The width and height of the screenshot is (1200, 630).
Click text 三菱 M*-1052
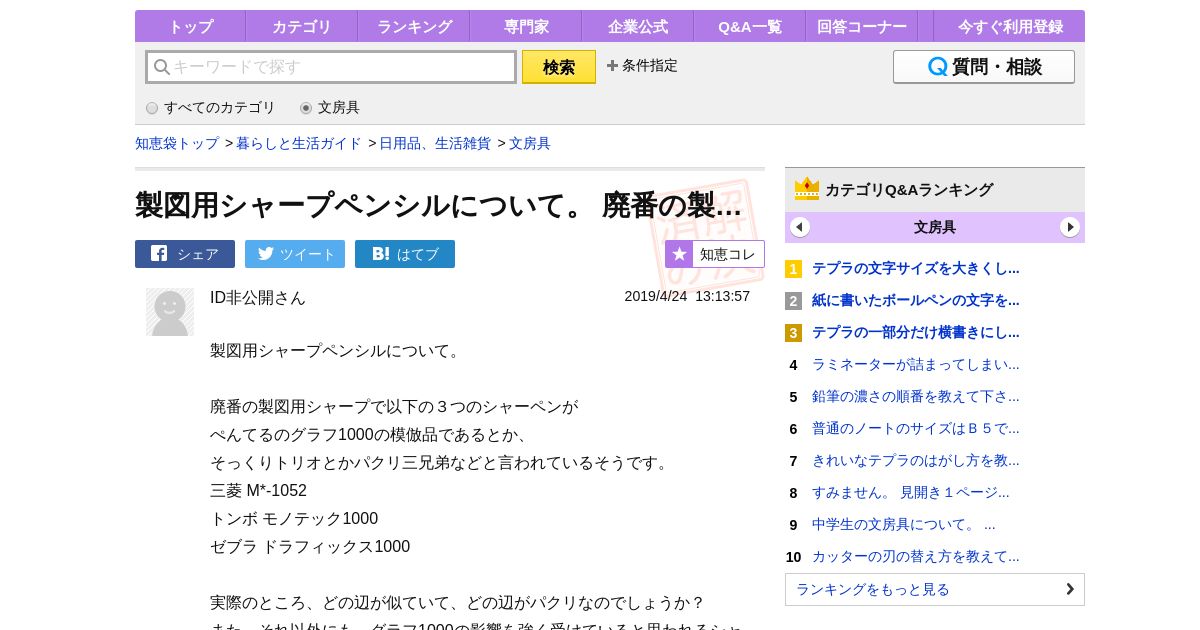[x=258, y=490]
